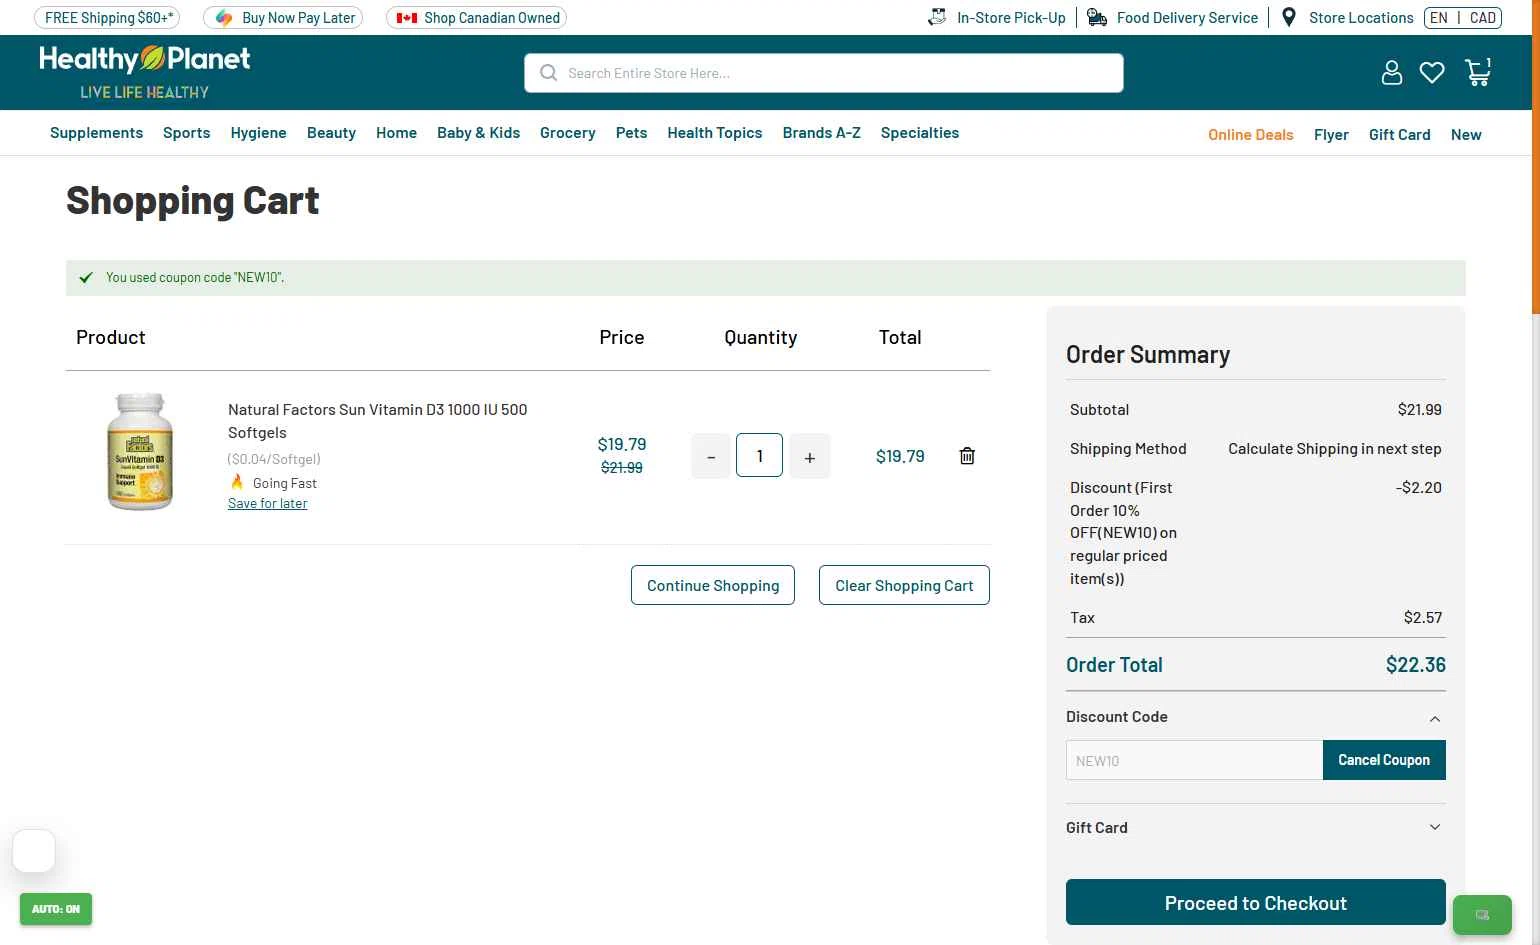Viewport: 1540px width, 945px height.
Task: Click FREE Shipping $60+ badge
Action: click(107, 17)
